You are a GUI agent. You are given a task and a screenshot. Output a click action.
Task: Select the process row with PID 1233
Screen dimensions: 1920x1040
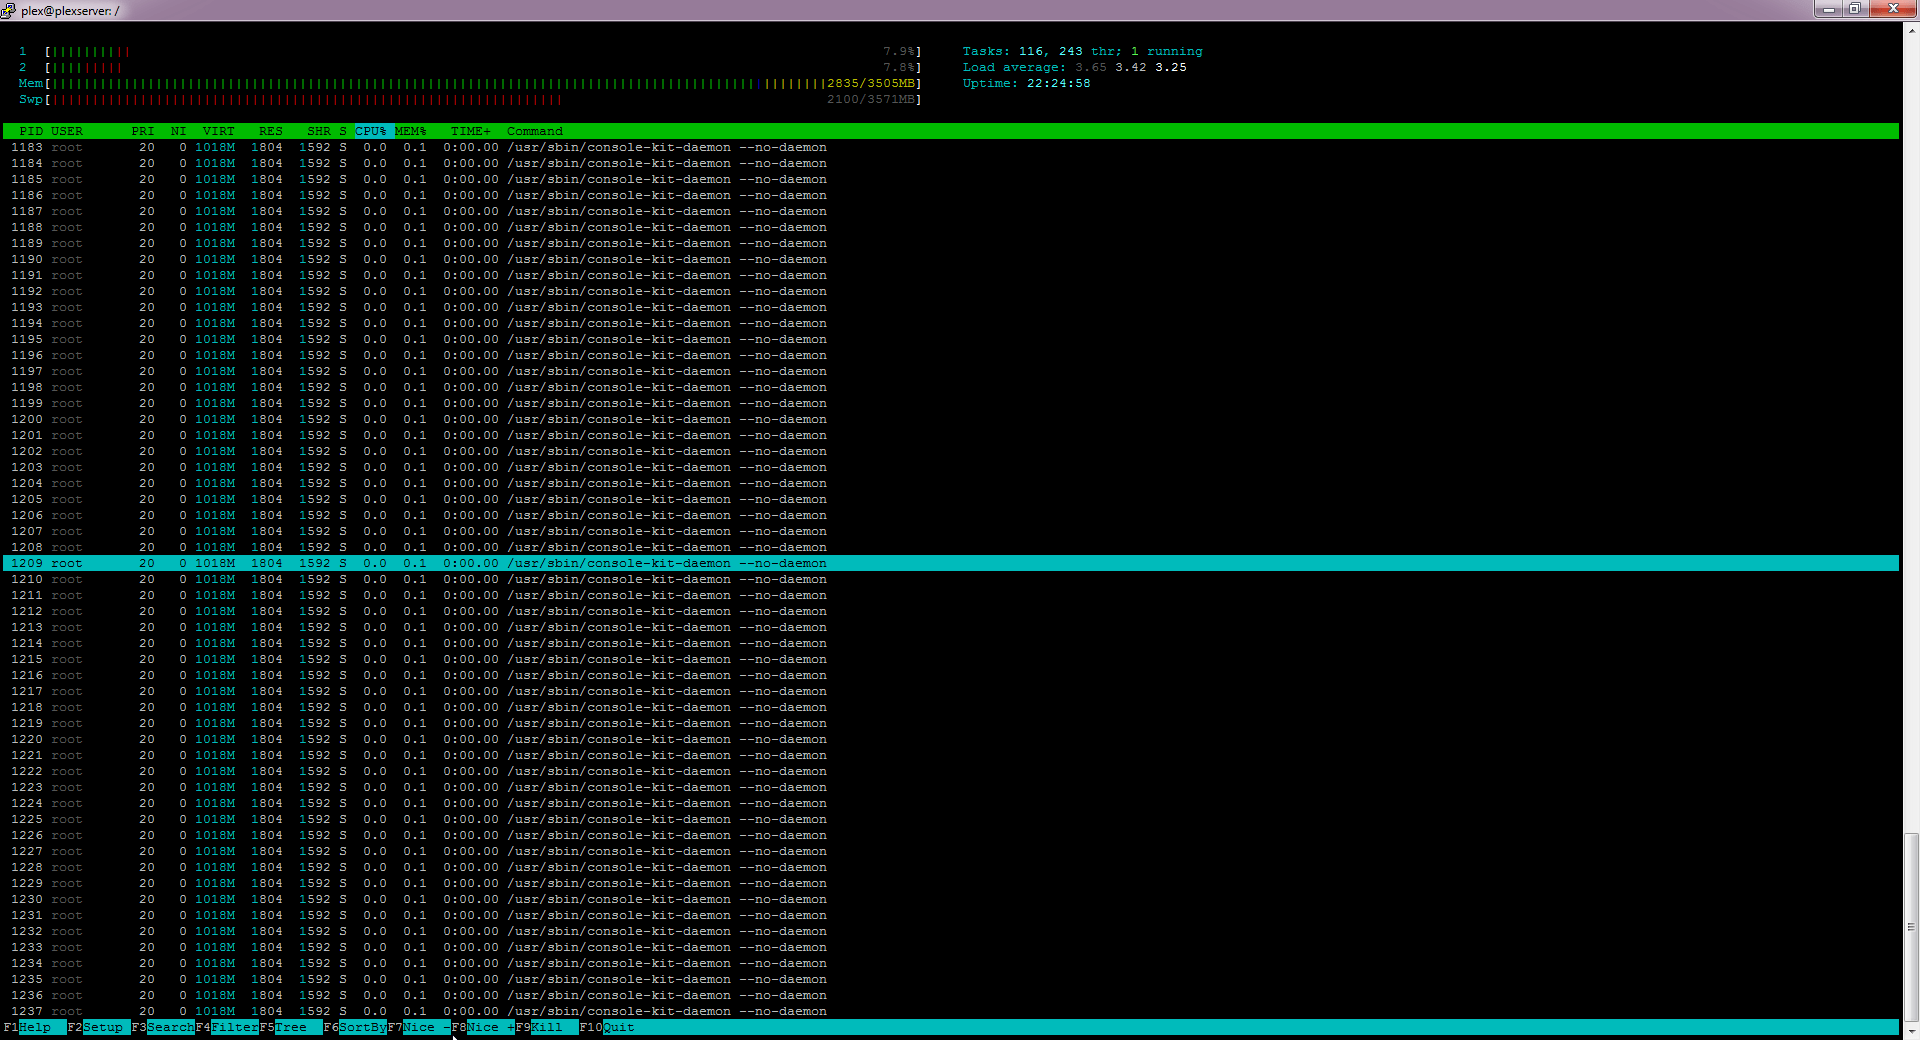pos(951,948)
